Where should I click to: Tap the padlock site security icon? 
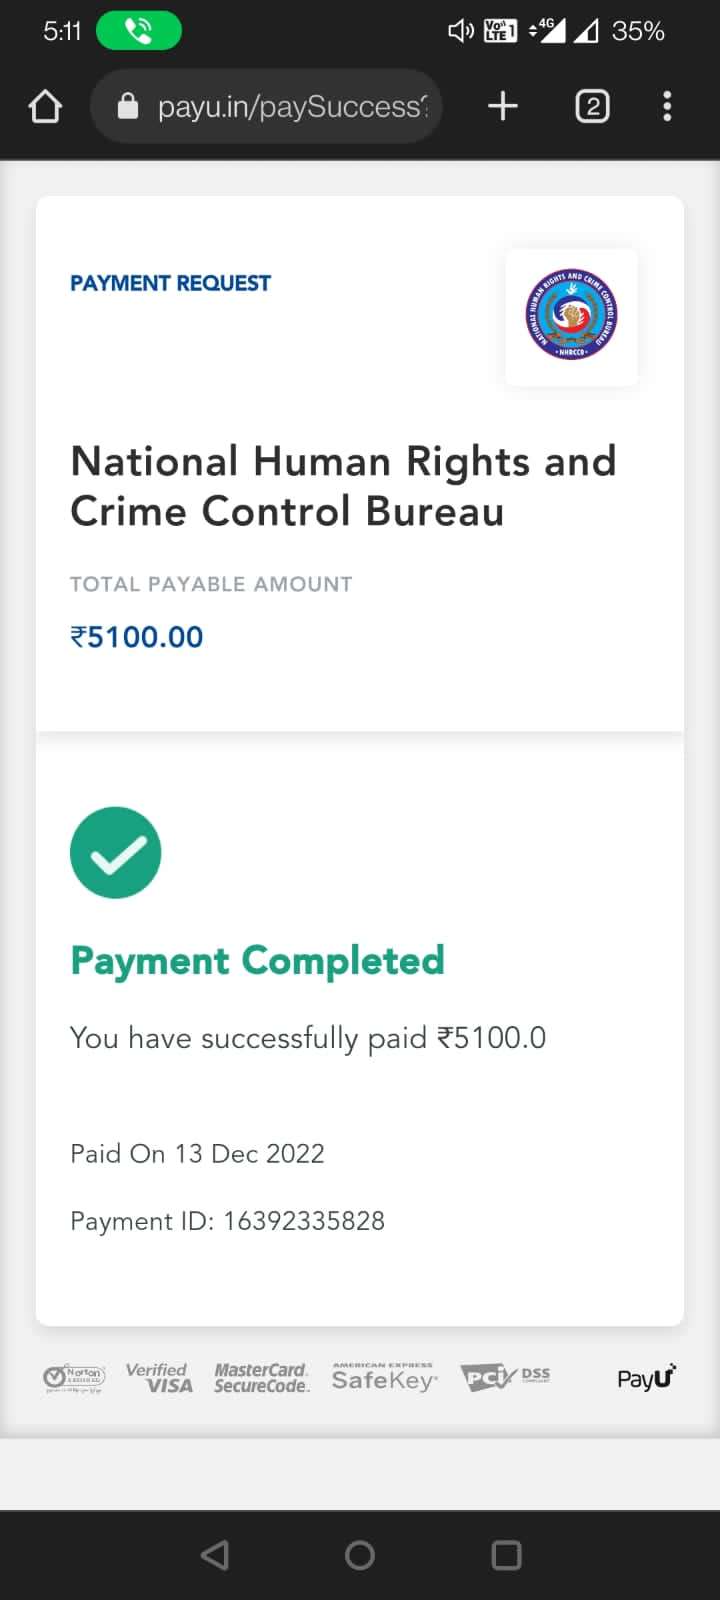click(127, 106)
